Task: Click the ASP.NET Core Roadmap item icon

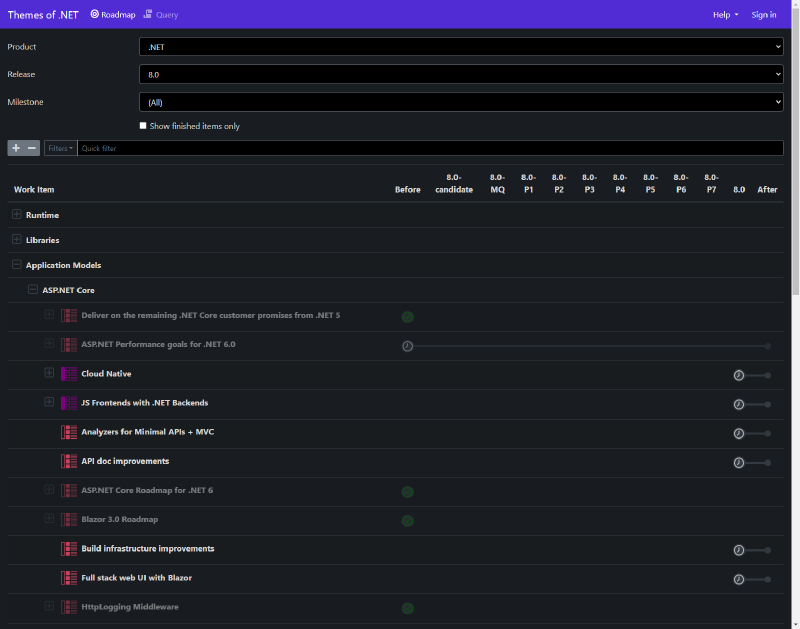Action: point(69,490)
